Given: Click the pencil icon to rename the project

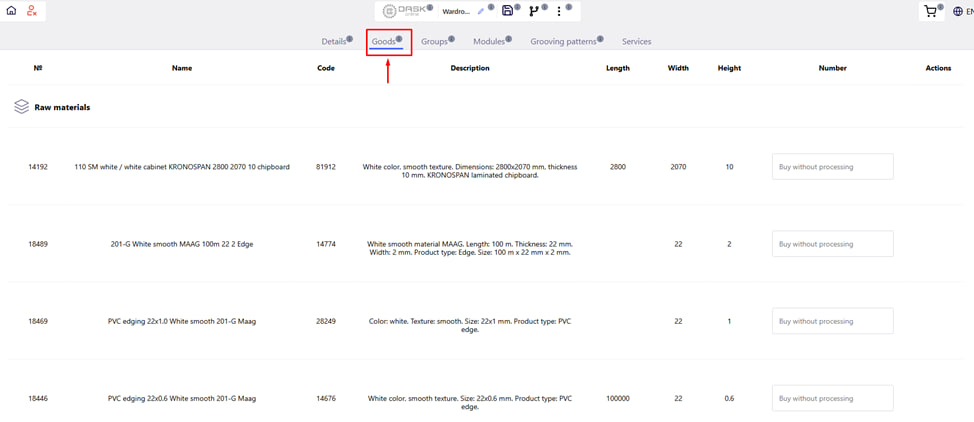Looking at the screenshot, I should tap(481, 12).
